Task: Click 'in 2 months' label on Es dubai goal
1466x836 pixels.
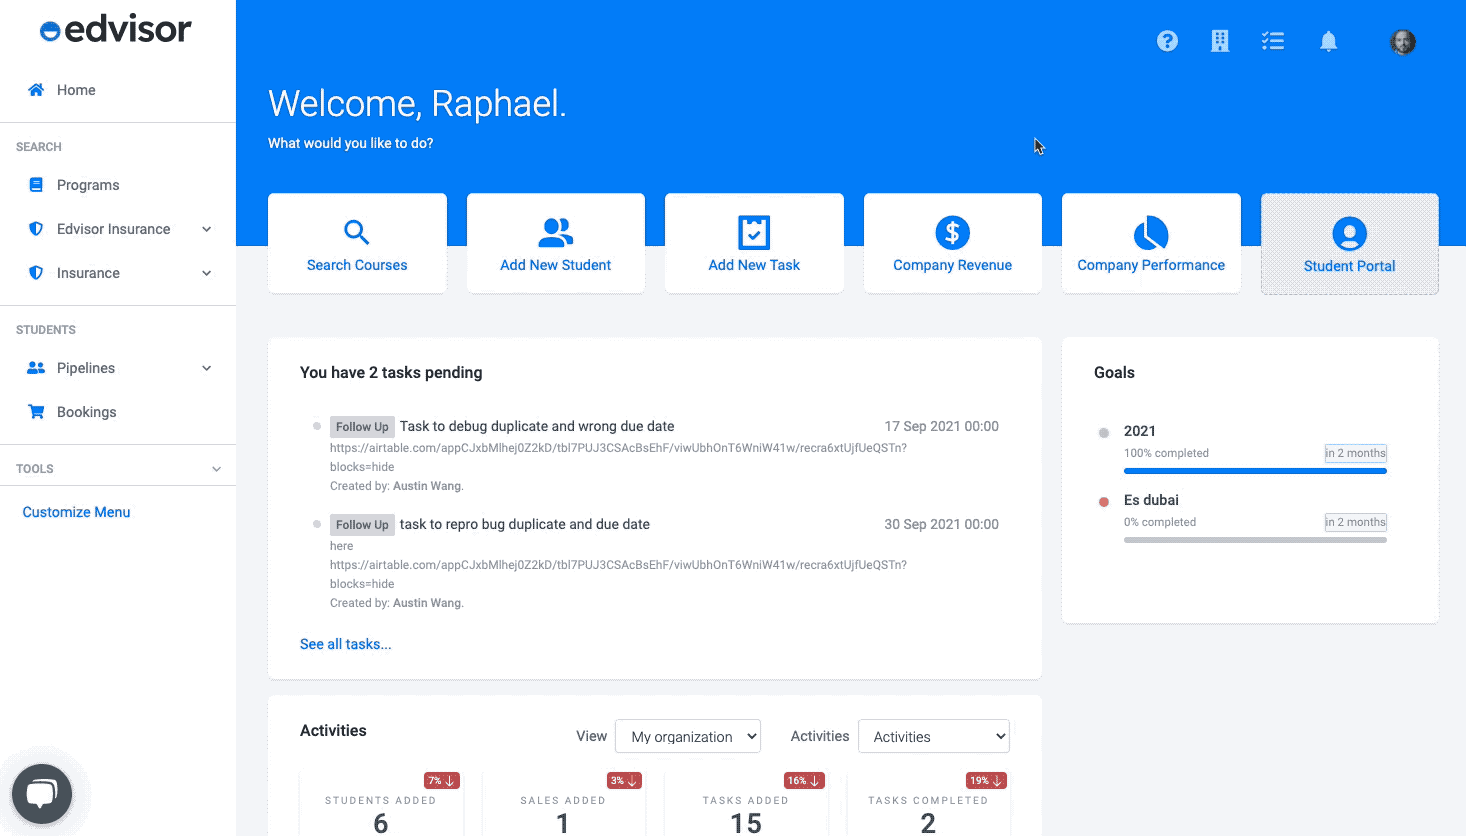Action: [x=1356, y=522]
